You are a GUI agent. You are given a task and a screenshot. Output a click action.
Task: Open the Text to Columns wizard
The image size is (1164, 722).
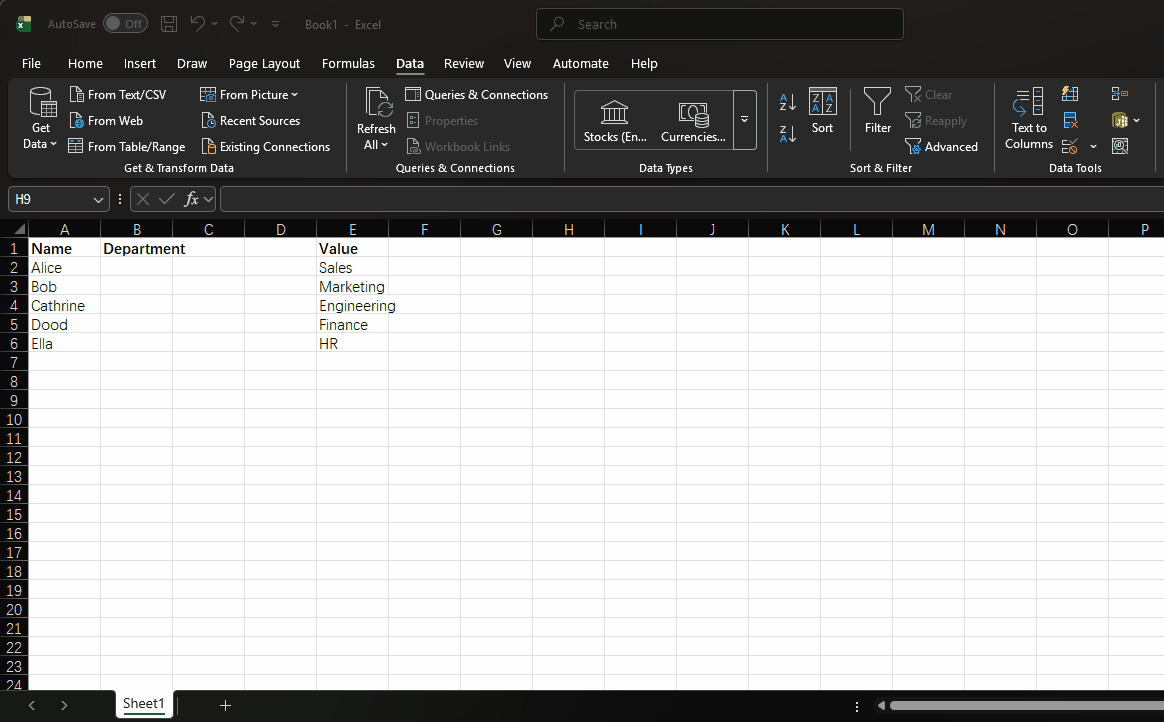[x=1028, y=119]
